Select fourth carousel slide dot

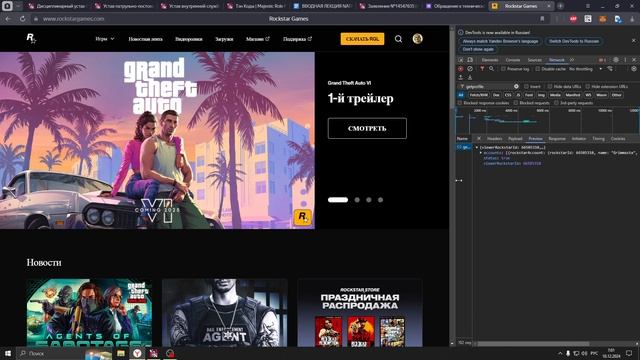[x=380, y=200]
